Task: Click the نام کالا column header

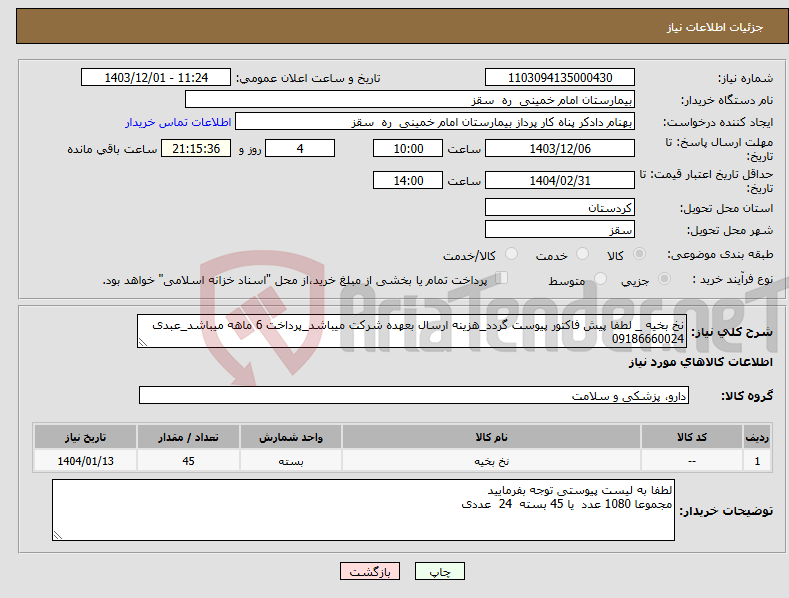Action: coord(492,437)
